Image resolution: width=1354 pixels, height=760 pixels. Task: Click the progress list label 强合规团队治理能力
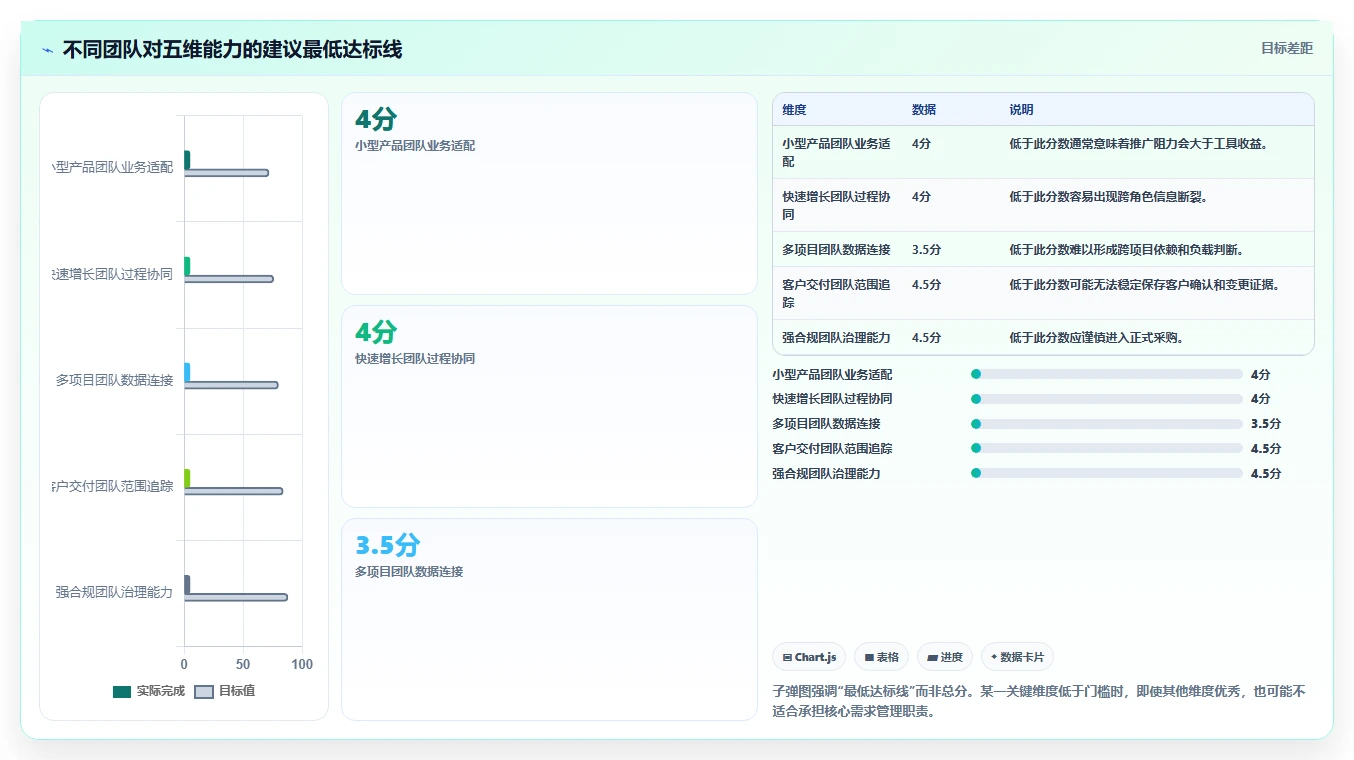[x=826, y=473]
